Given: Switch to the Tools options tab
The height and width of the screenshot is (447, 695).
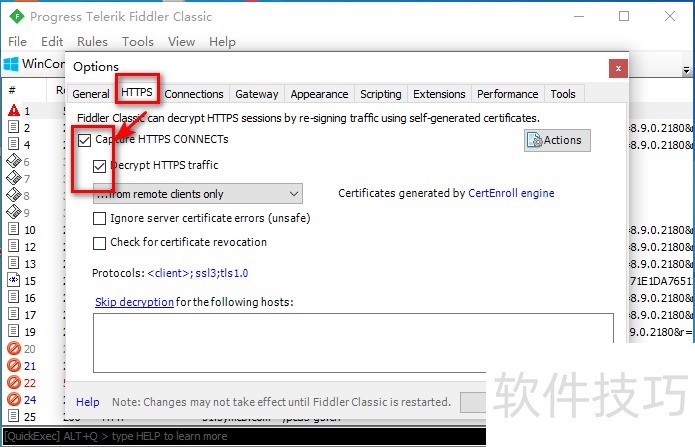Looking at the screenshot, I should 563,94.
